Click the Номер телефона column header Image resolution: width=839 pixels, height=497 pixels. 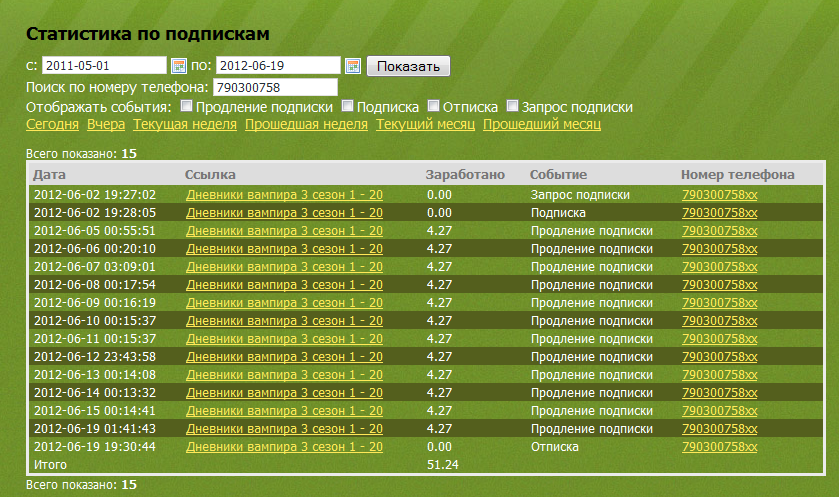[x=737, y=174]
